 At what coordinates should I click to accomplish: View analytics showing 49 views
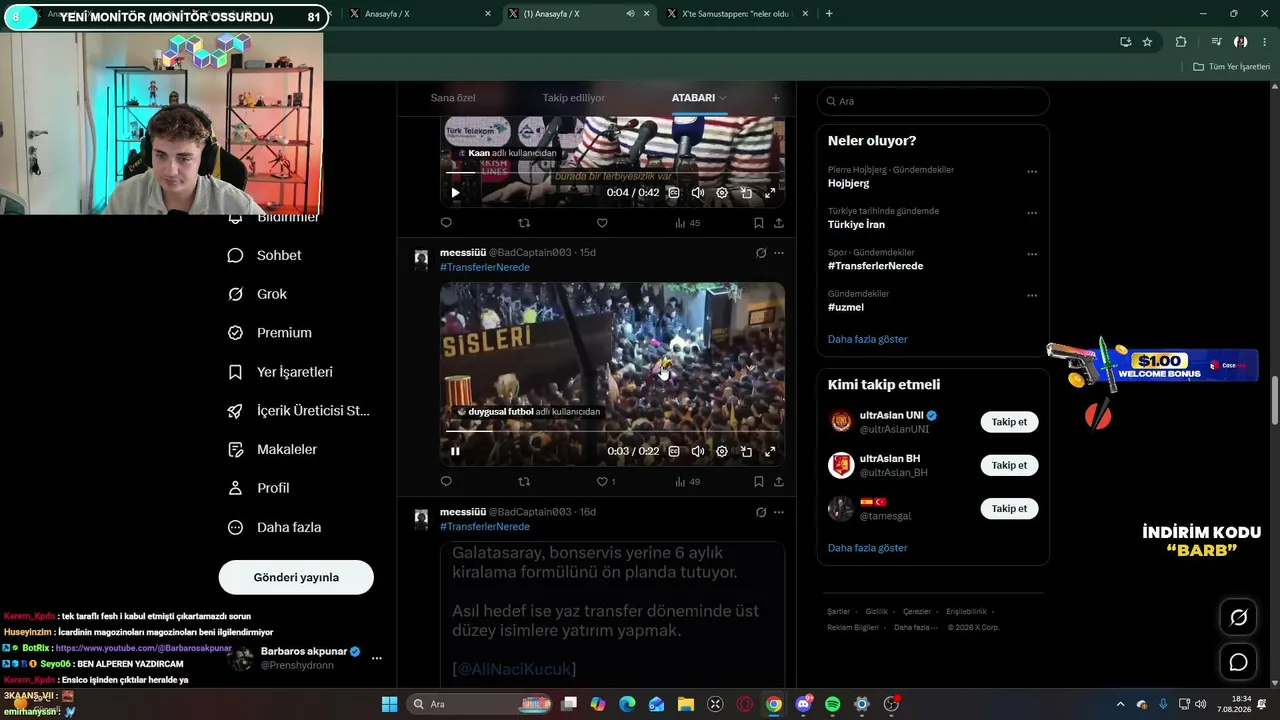point(687,481)
